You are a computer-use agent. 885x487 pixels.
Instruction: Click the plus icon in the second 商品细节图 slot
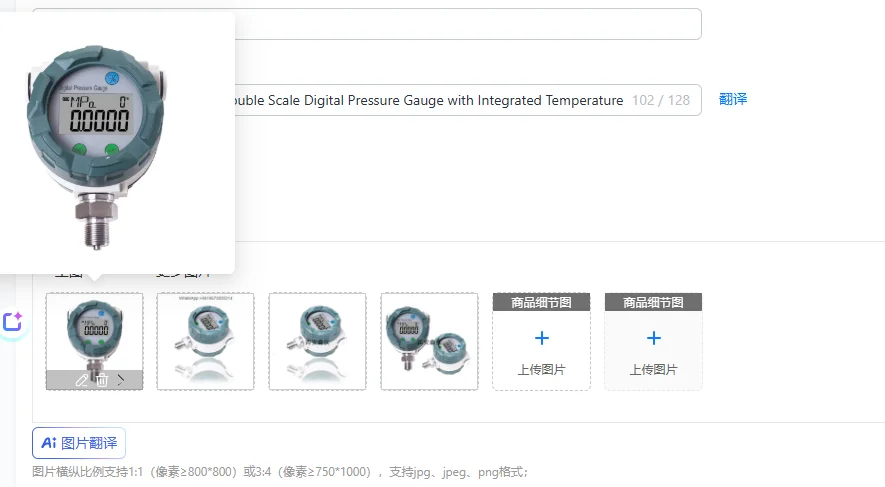click(x=654, y=338)
